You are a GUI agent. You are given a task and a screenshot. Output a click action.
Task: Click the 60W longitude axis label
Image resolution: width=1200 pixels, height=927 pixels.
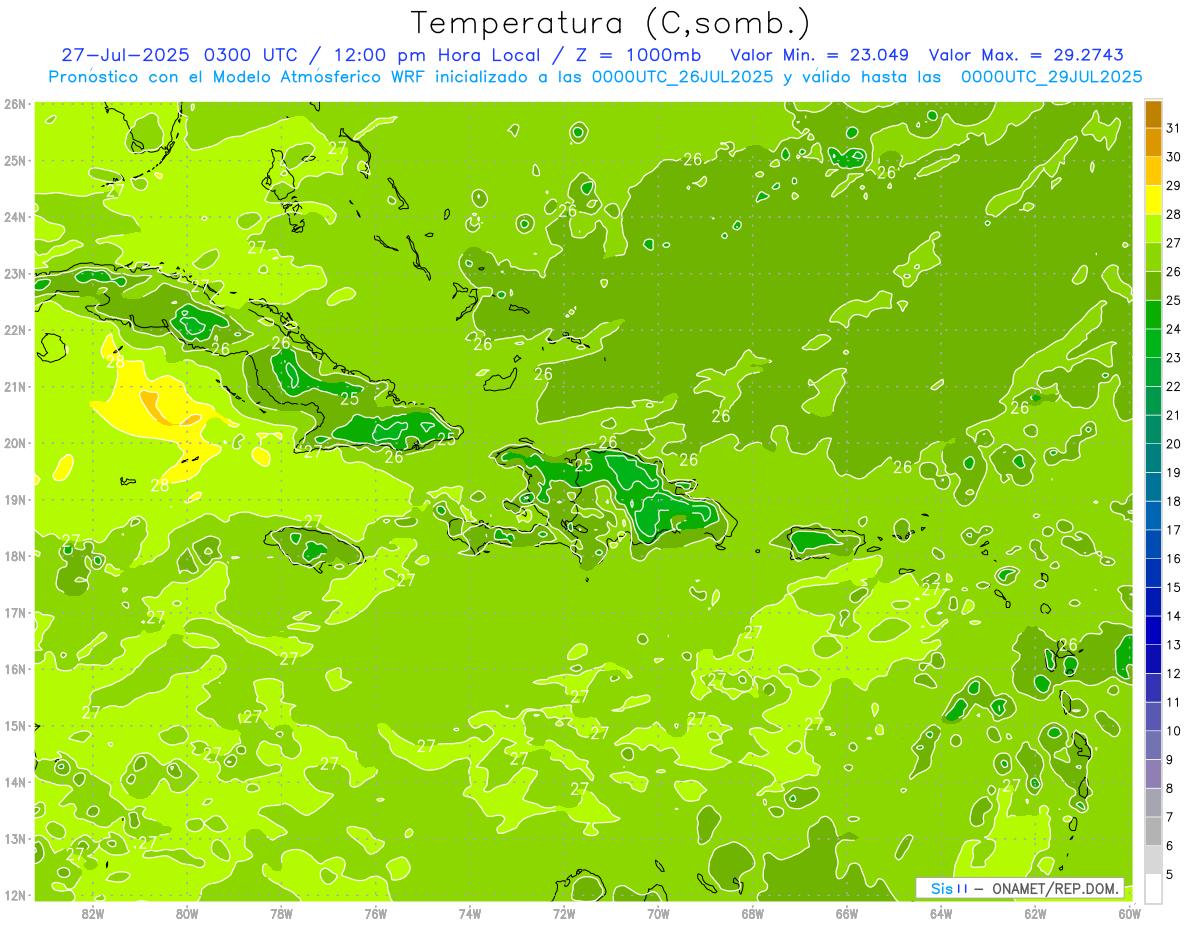1129,912
